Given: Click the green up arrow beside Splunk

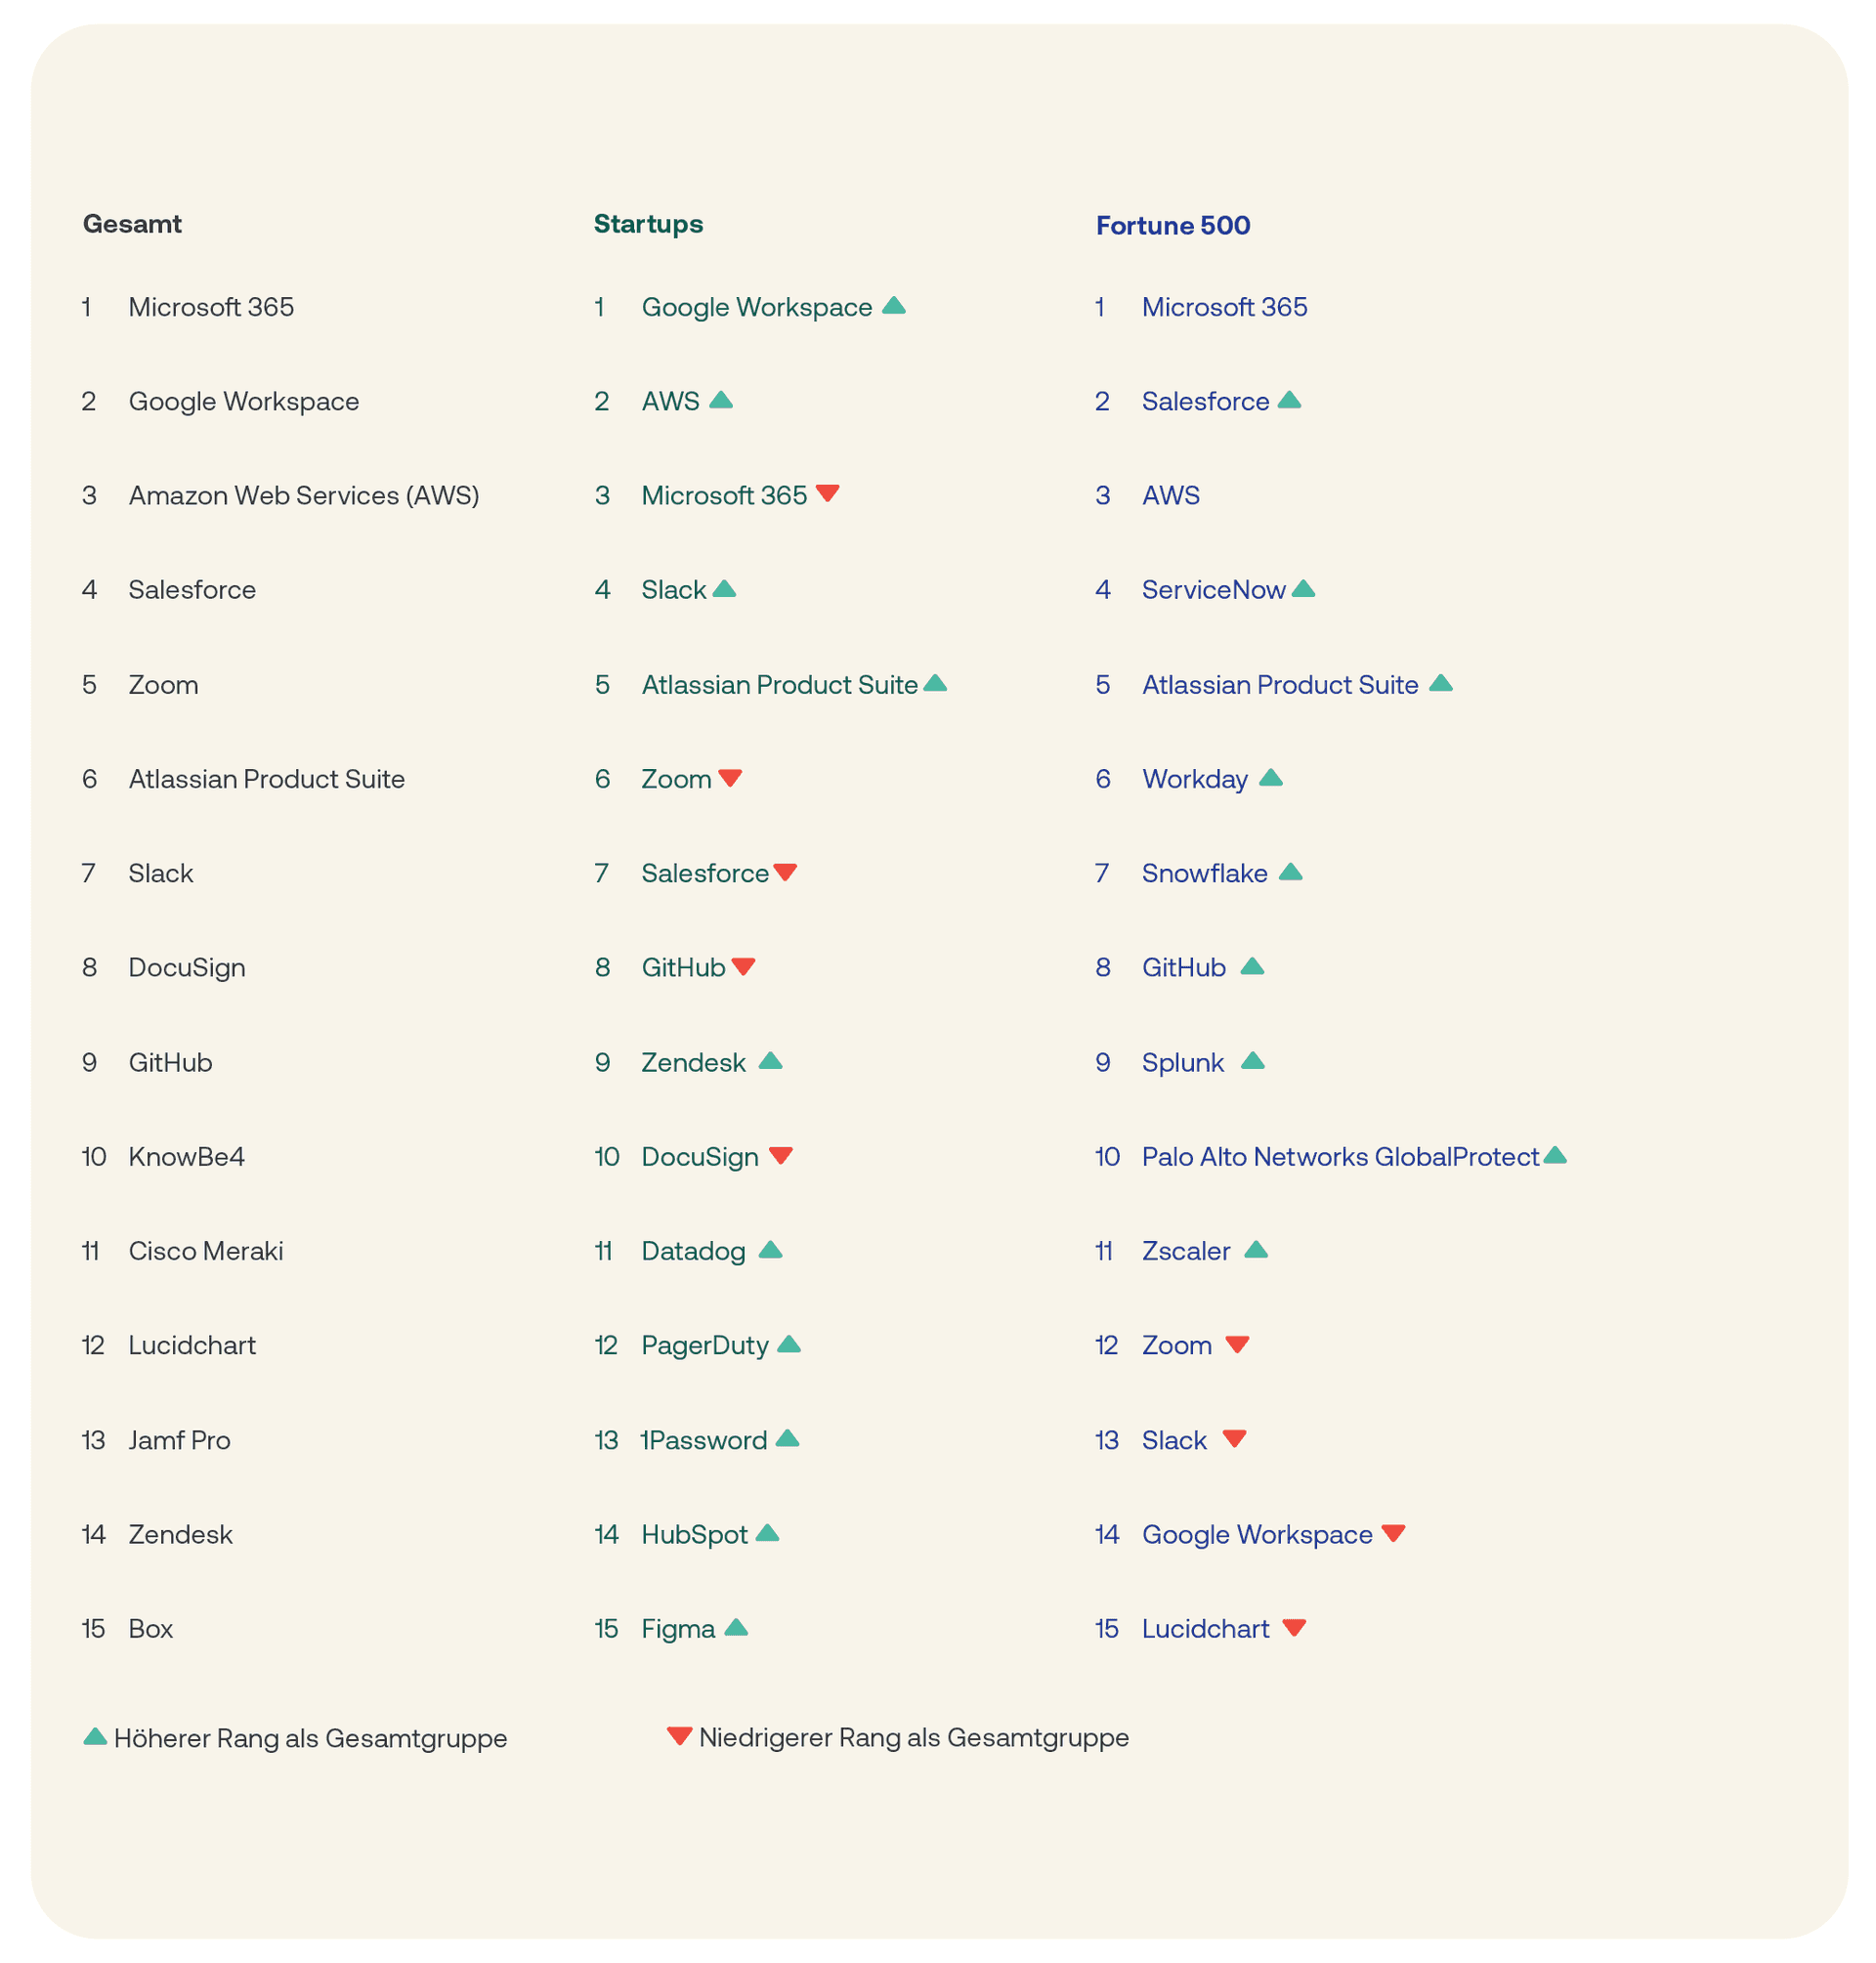Looking at the screenshot, I should pyautogui.click(x=1253, y=1061).
